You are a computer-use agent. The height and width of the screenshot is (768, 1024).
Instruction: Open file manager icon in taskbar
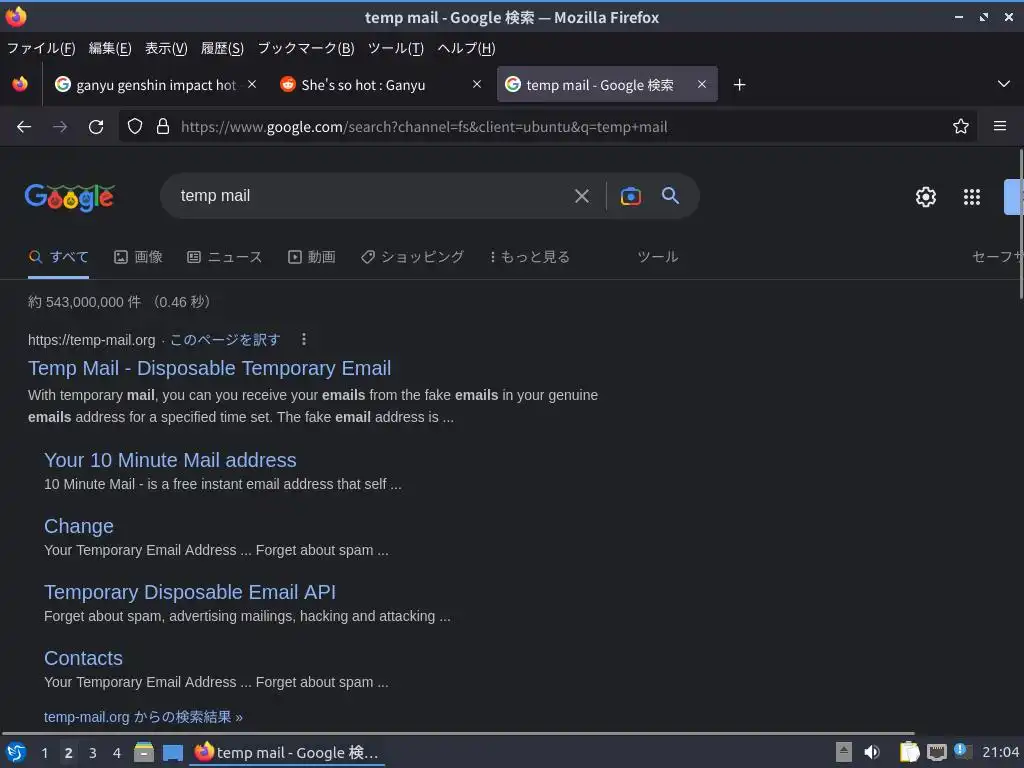tap(144, 752)
